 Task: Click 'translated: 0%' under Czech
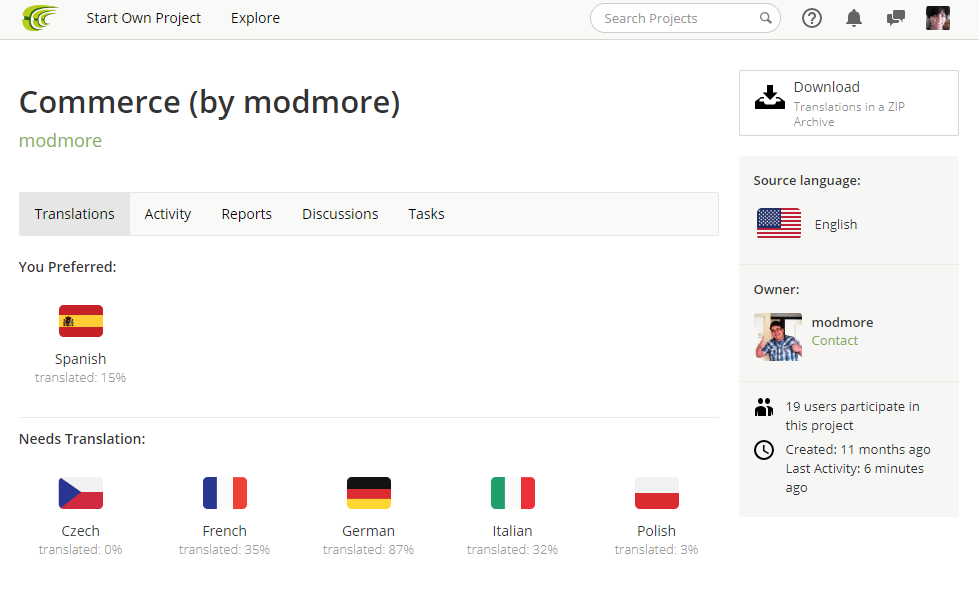[81, 550]
